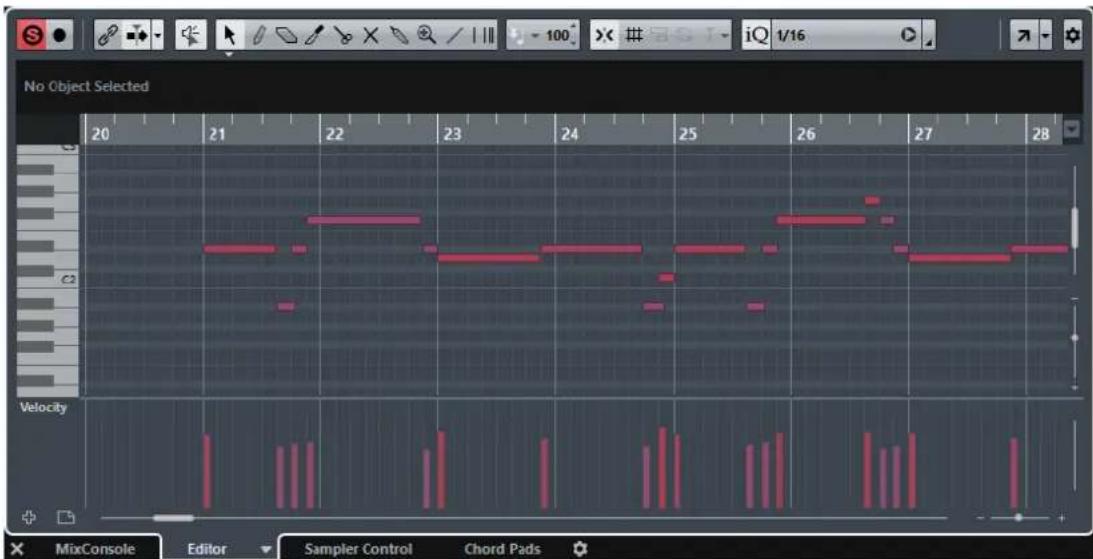Select the highest short note in bar 26
The width and height of the screenshot is (1093, 559).
click(872, 201)
